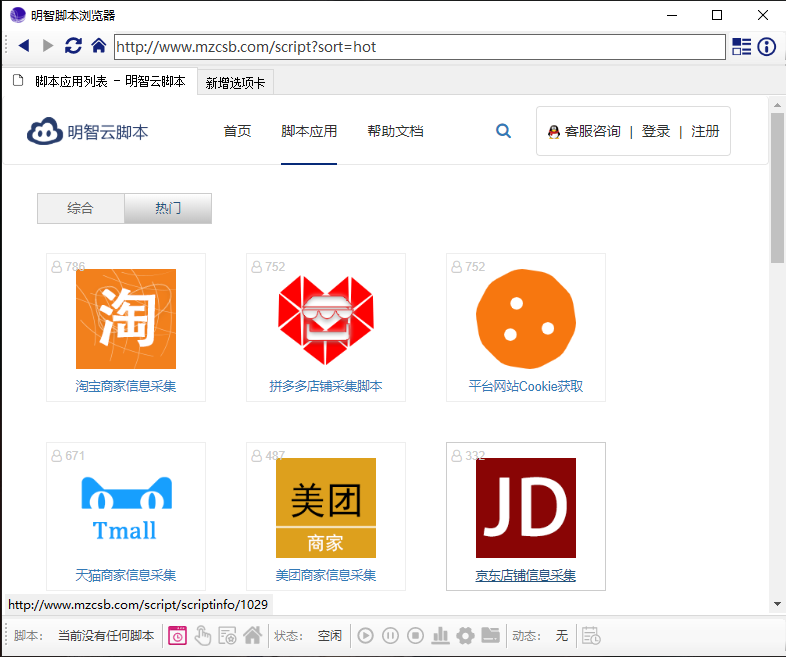Switch to 综合 sorting tab
The height and width of the screenshot is (657, 786).
pyautogui.click(x=81, y=208)
